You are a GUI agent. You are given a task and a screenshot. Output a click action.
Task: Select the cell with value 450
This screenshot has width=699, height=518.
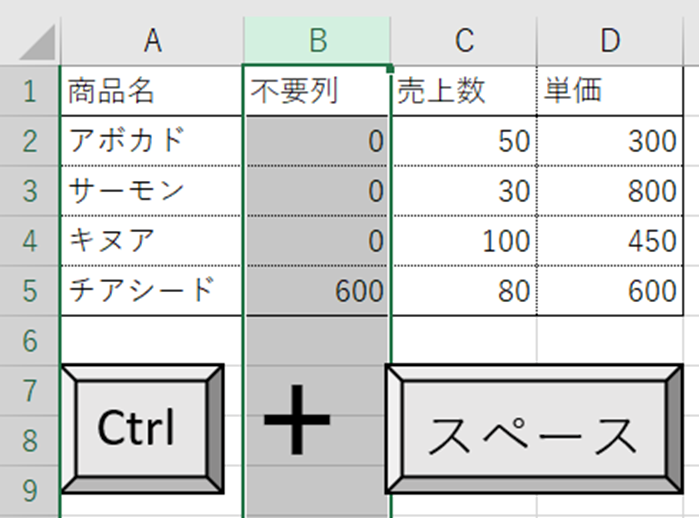pyautogui.click(x=610, y=240)
